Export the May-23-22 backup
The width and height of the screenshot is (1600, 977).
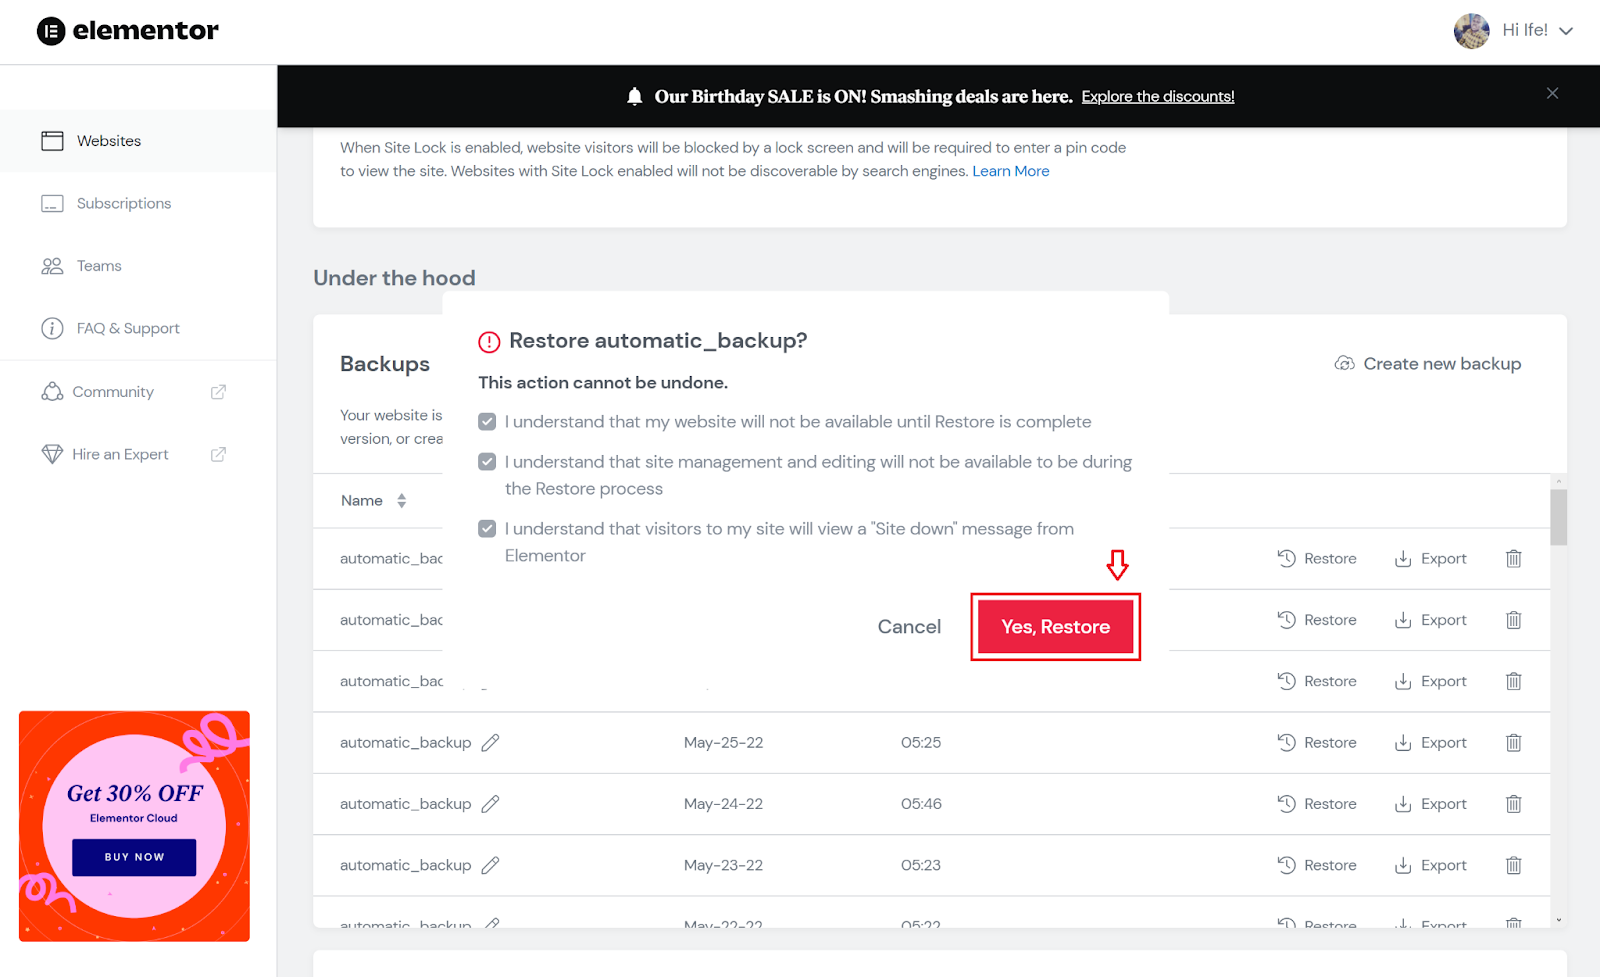coord(1431,866)
